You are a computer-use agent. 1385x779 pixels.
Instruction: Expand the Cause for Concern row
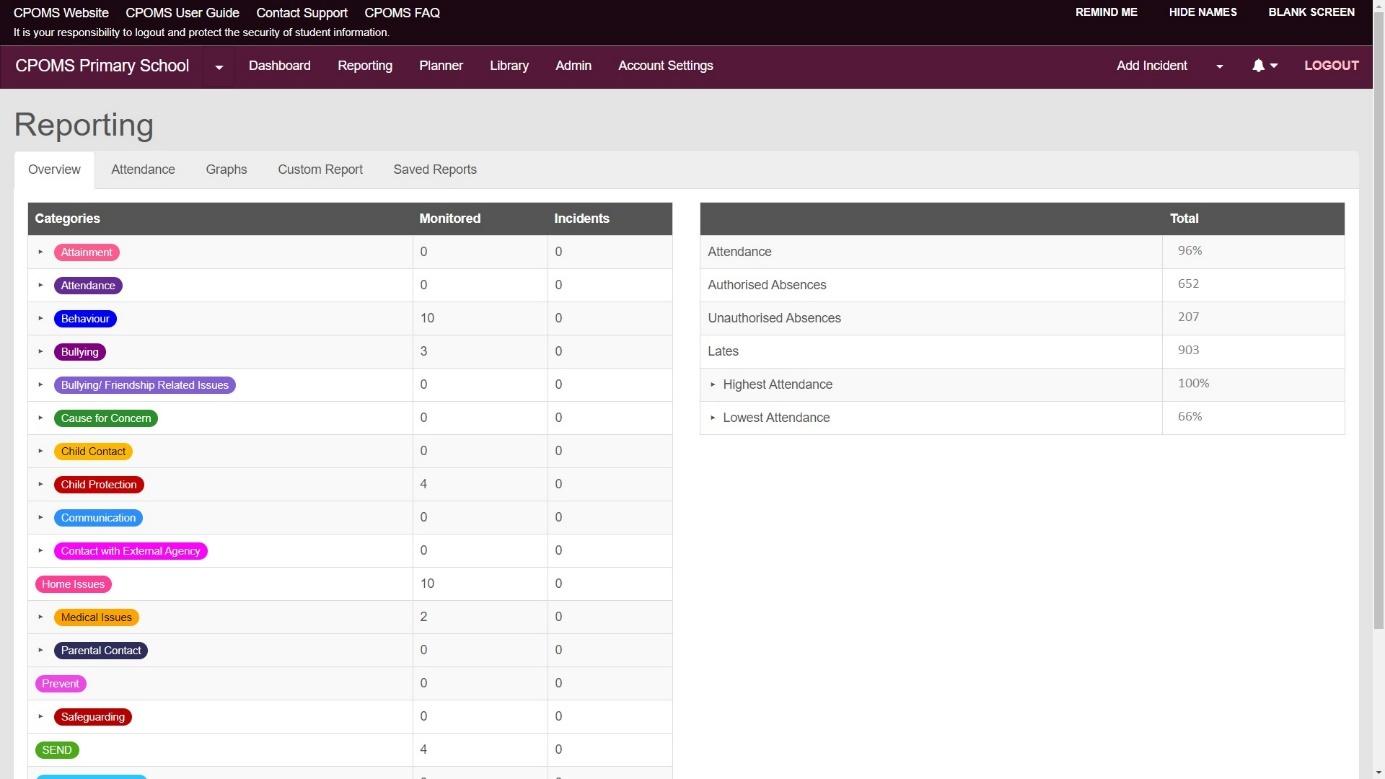(41, 418)
